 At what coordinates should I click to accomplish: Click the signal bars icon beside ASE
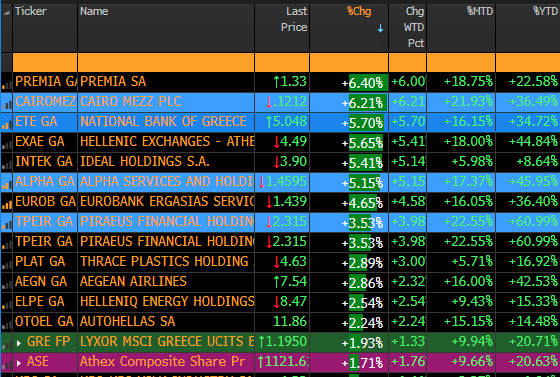point(6,364)
